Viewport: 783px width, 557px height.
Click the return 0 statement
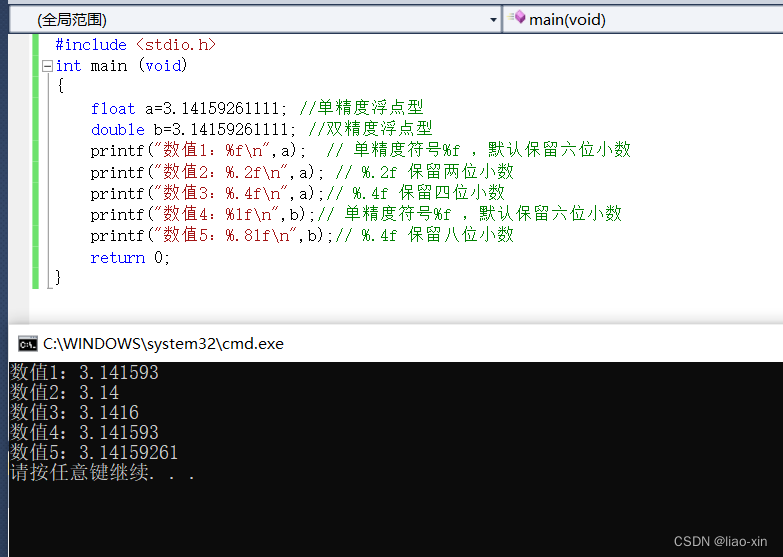tap(130, 257)
